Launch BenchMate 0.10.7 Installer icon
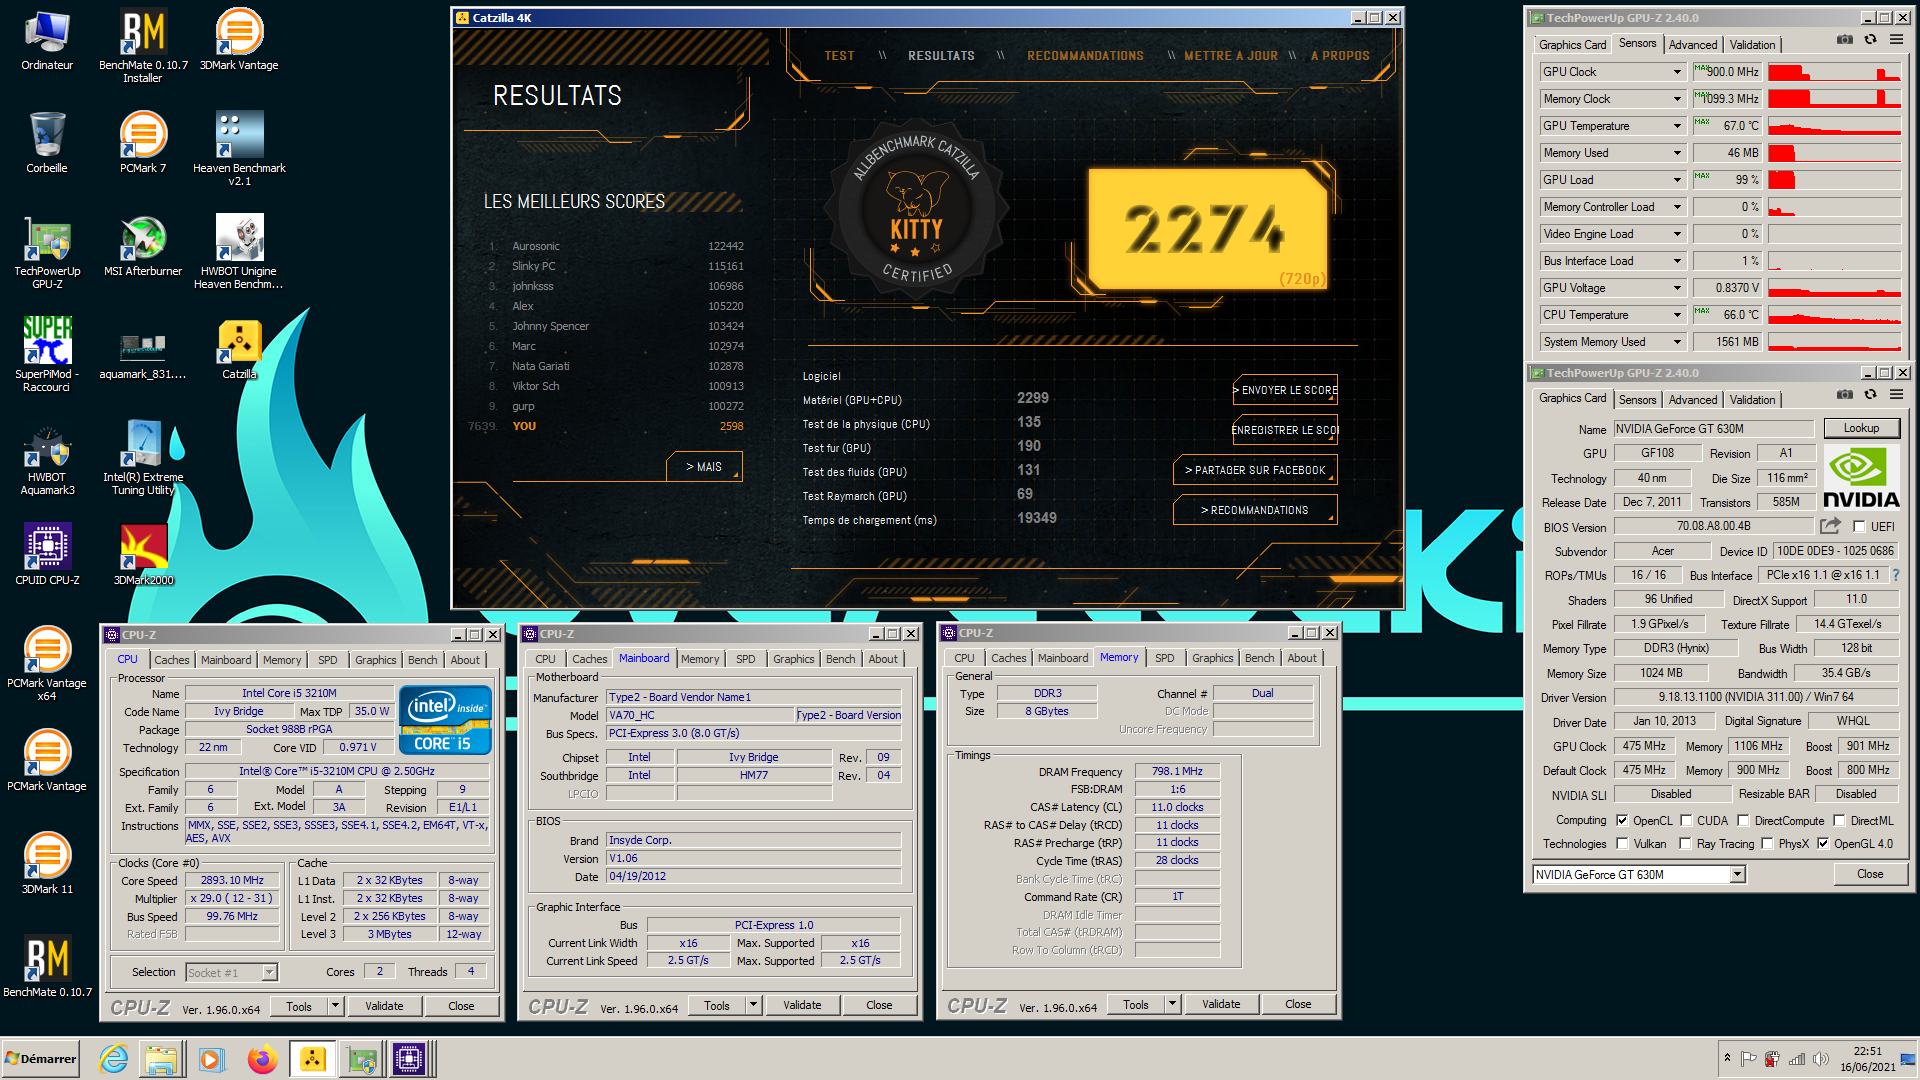This screenshot has height=1080, width=1920. 143,45
